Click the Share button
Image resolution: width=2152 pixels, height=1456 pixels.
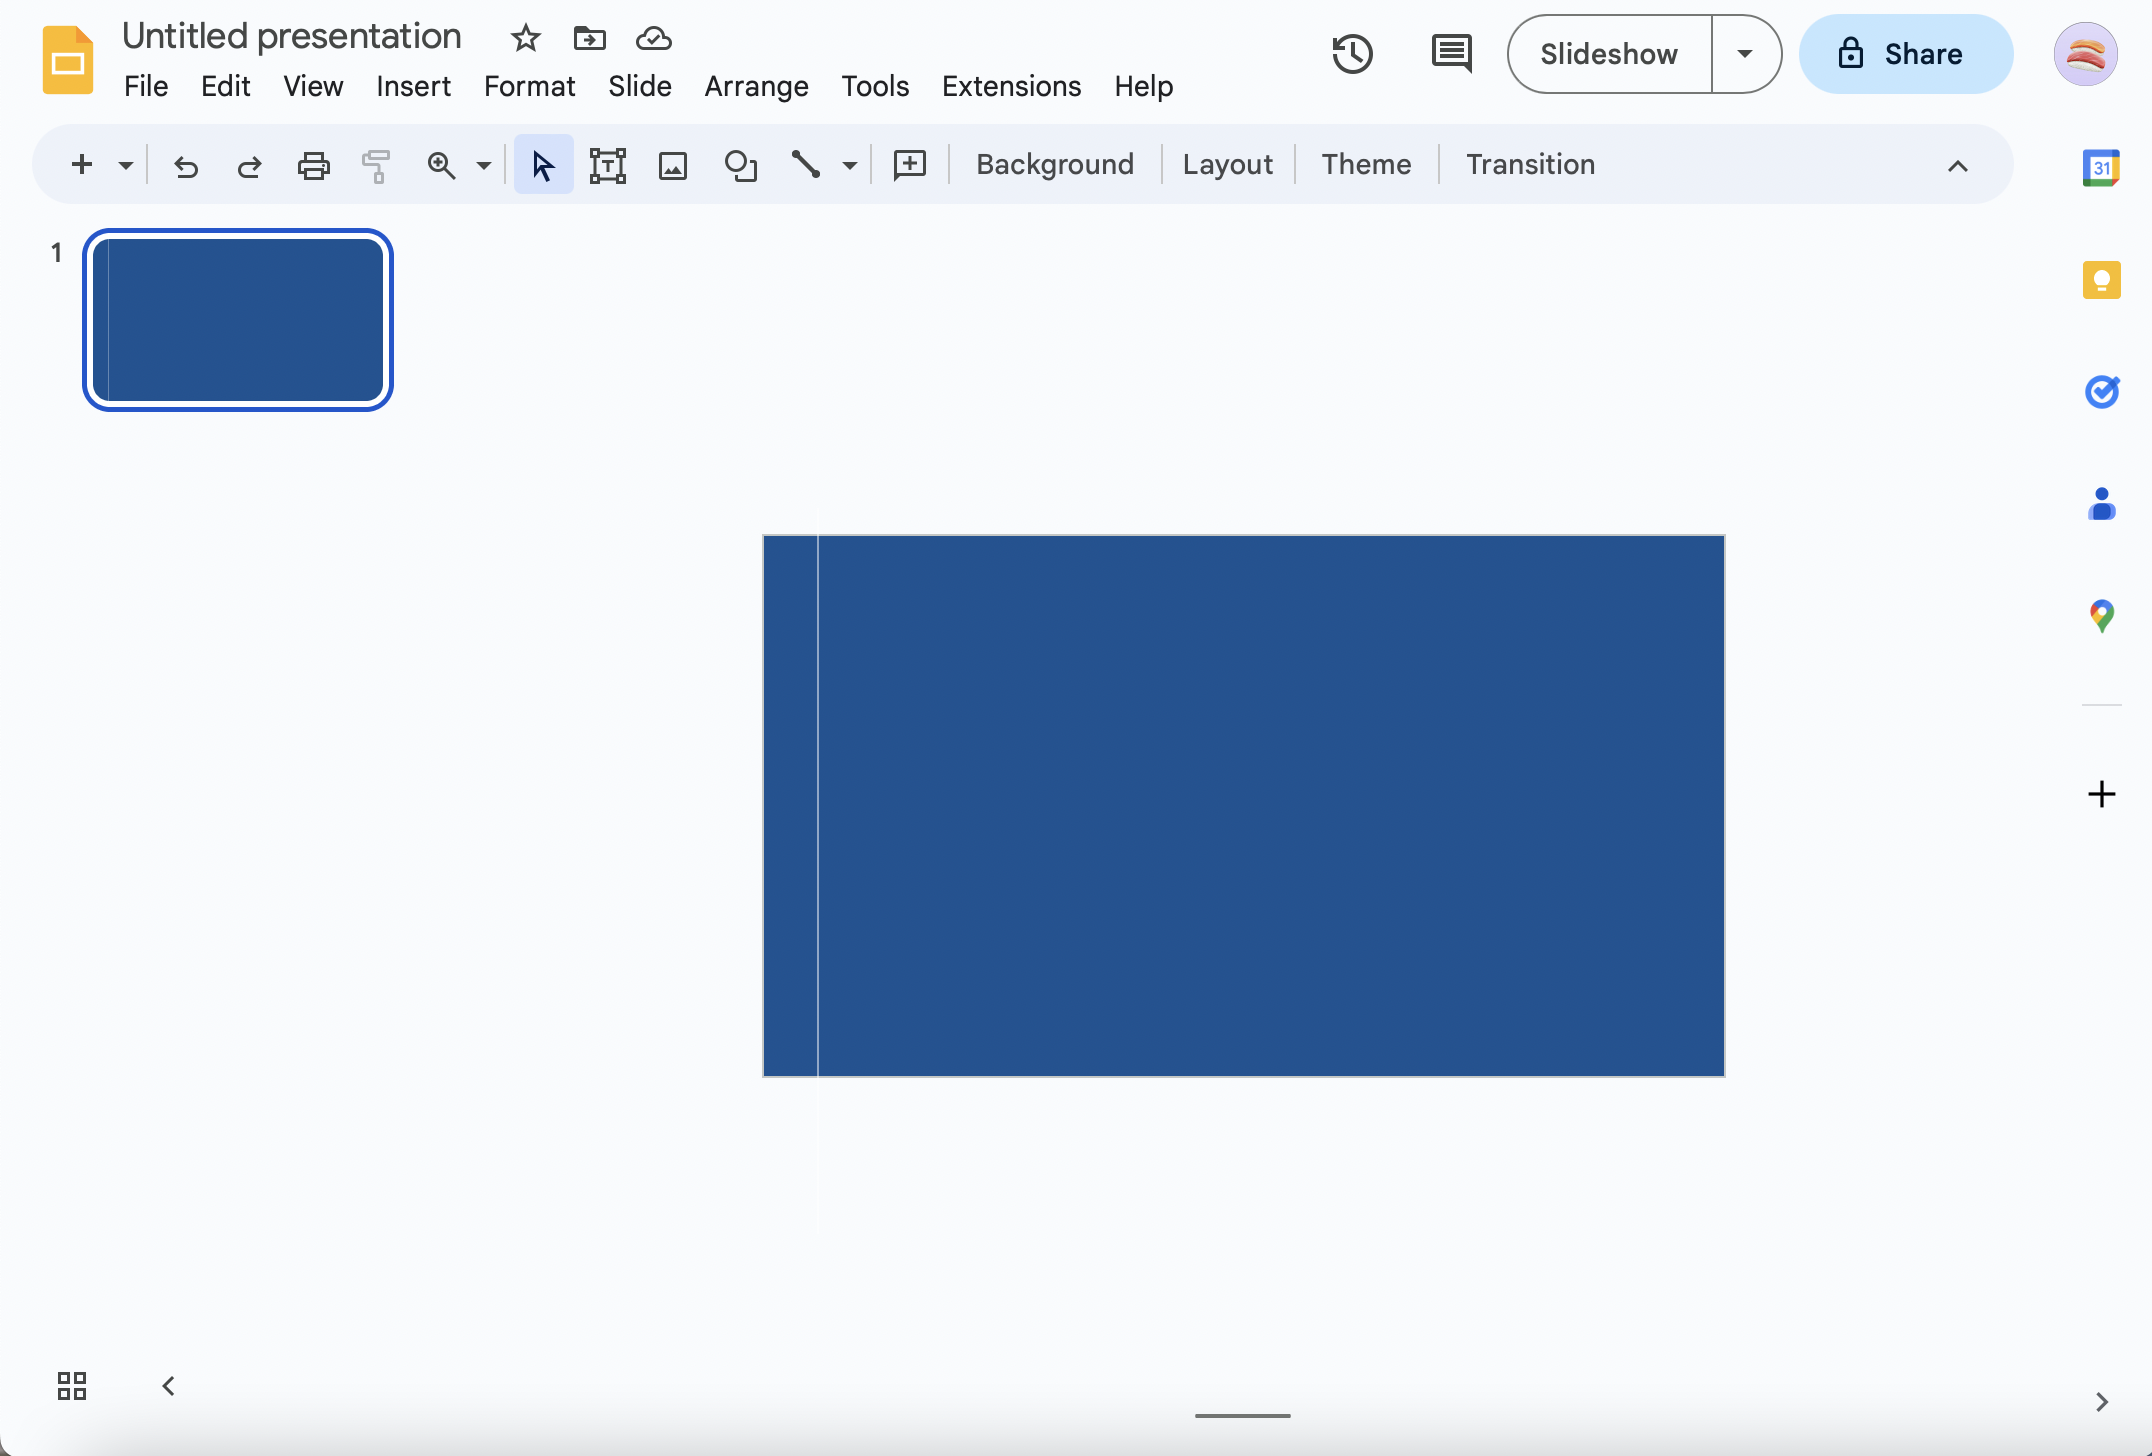click(1902, 54)
